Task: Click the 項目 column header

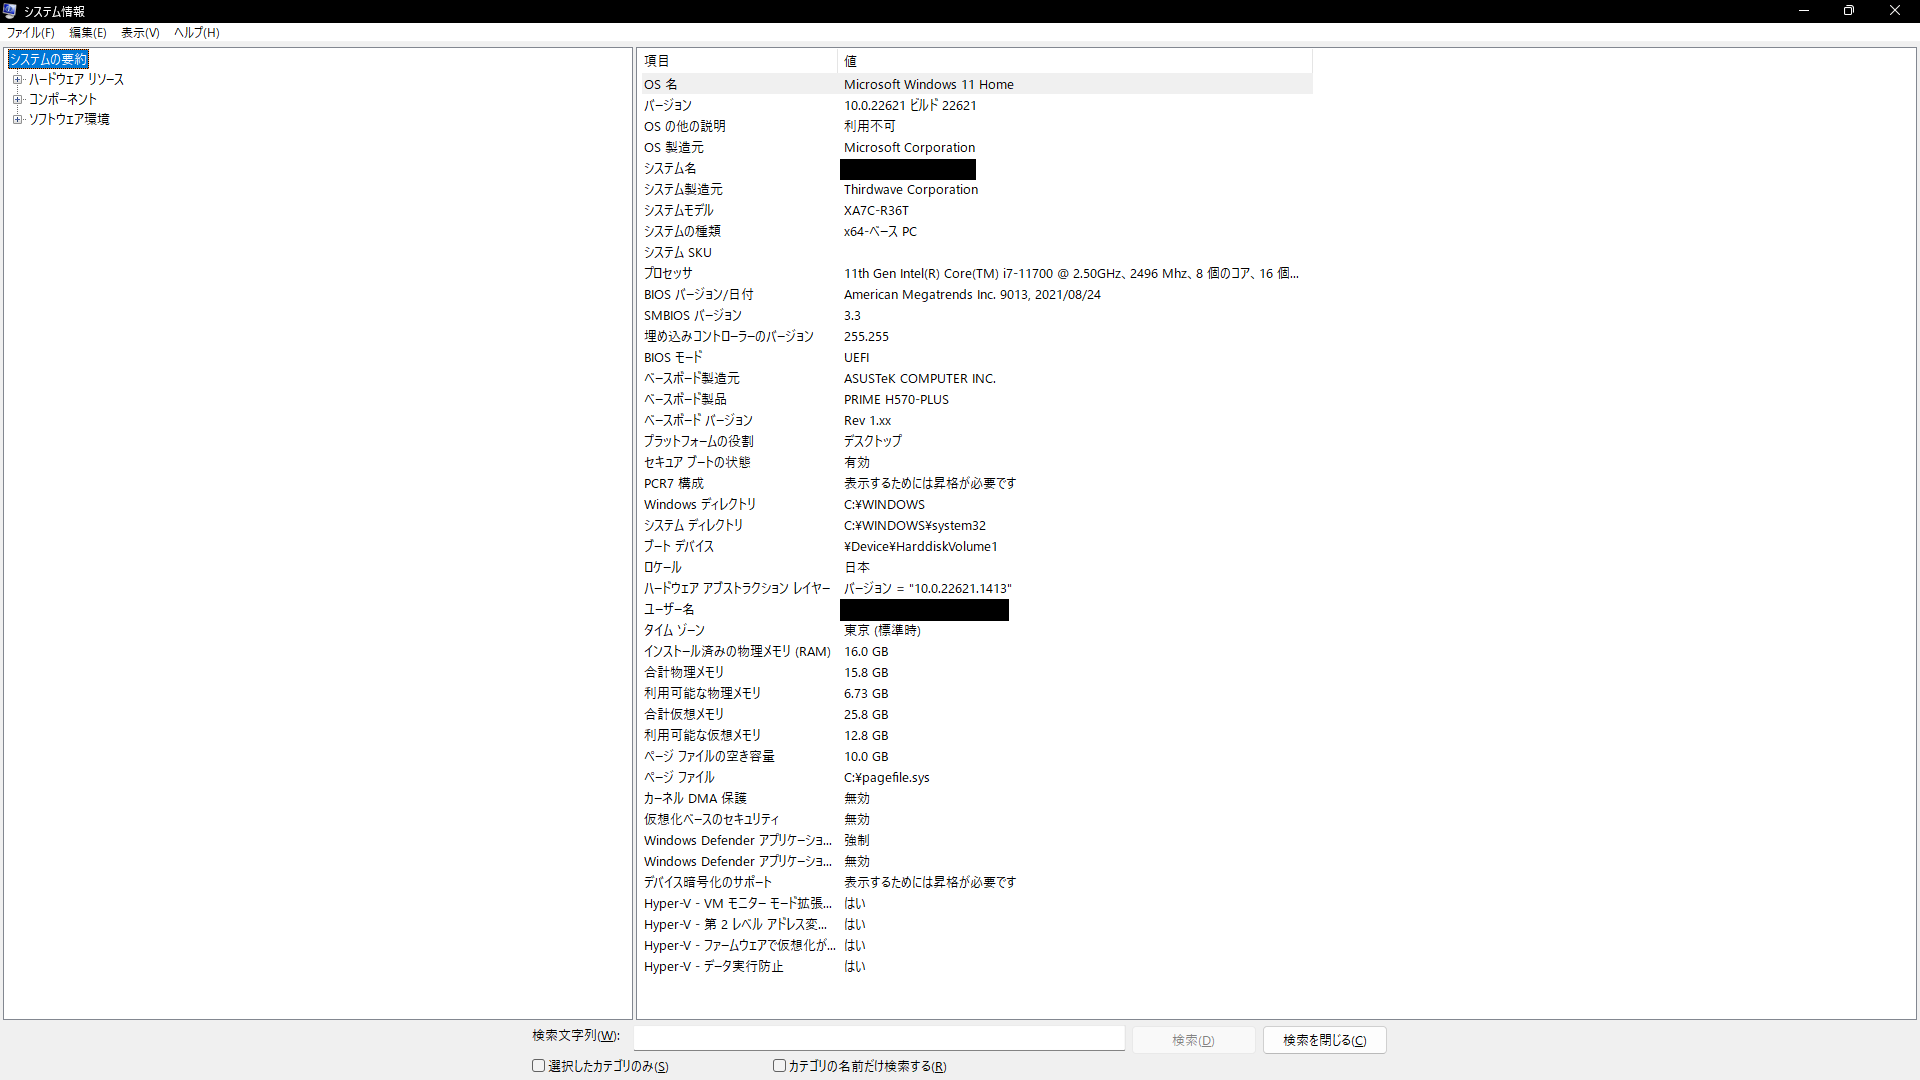Action: pyautogui.click(x=738, y=61)
